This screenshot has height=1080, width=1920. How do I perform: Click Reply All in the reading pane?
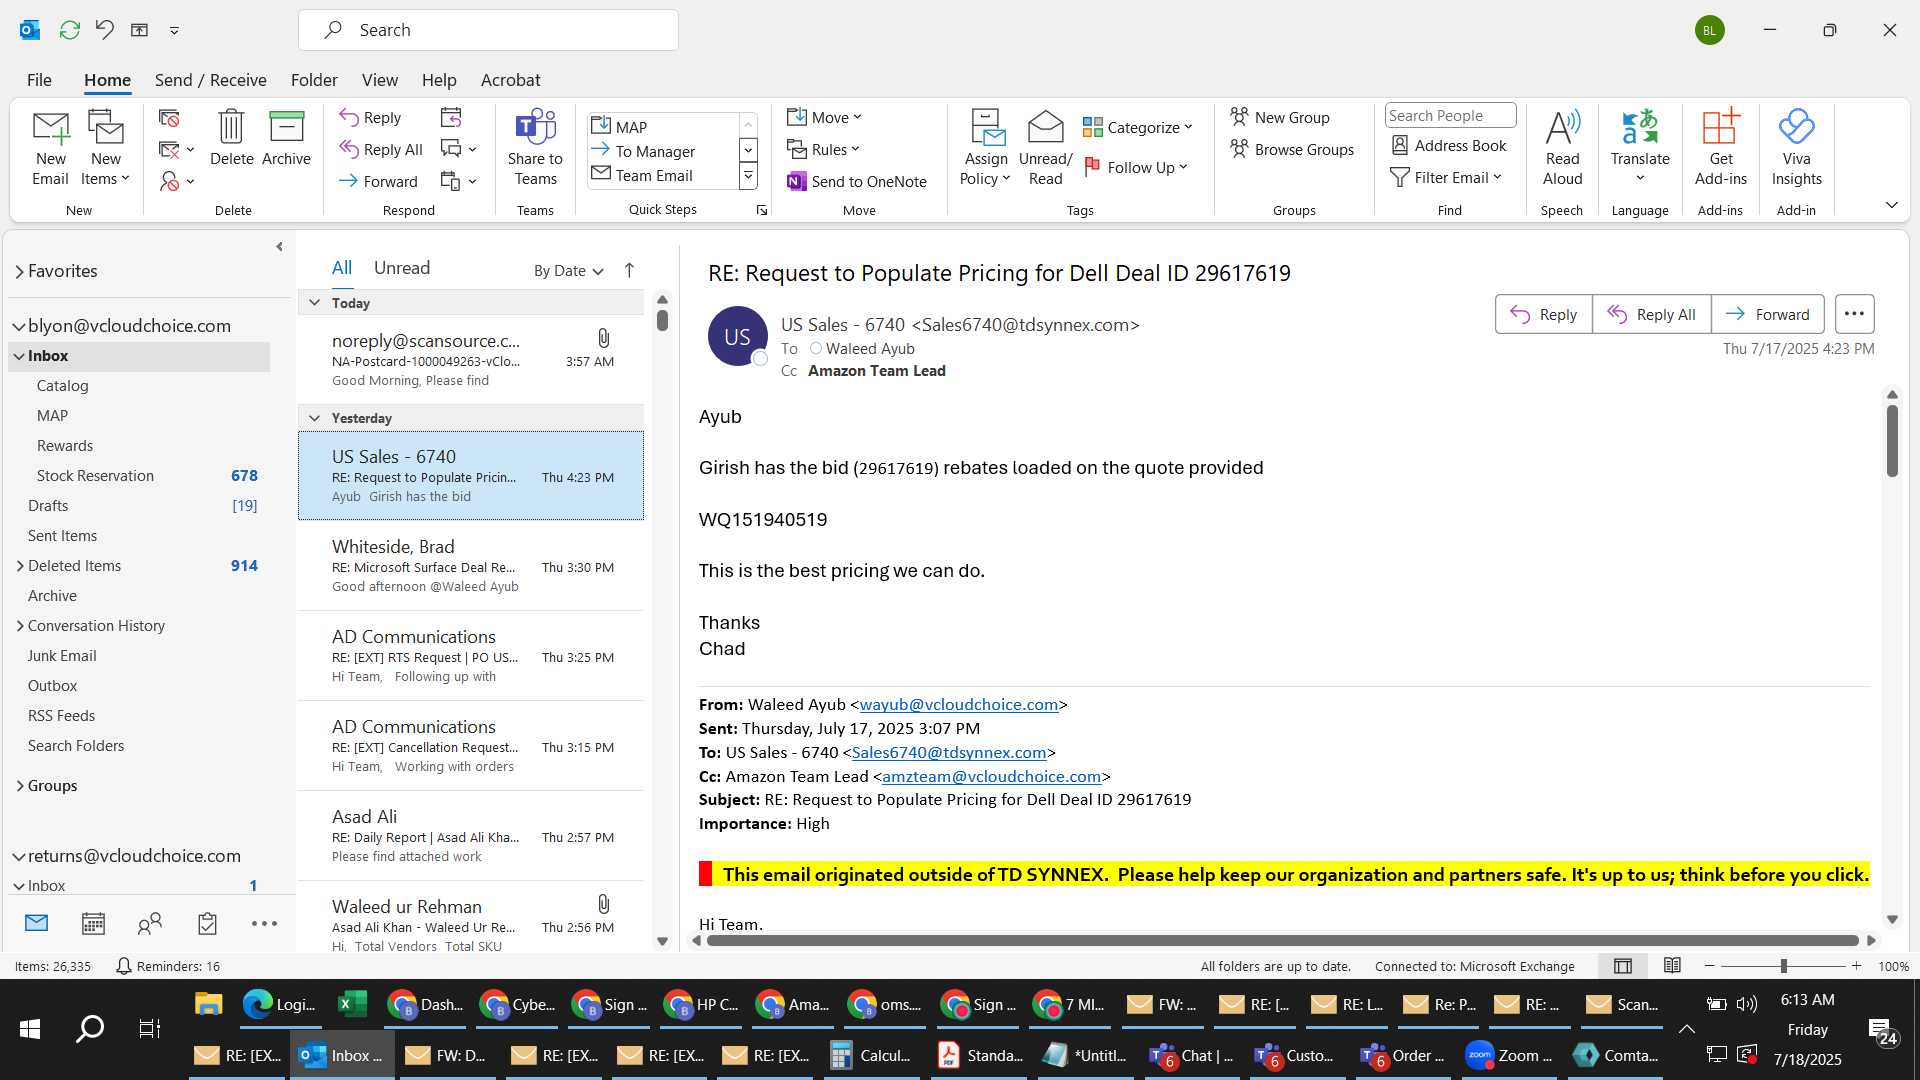pos(1651,314)
